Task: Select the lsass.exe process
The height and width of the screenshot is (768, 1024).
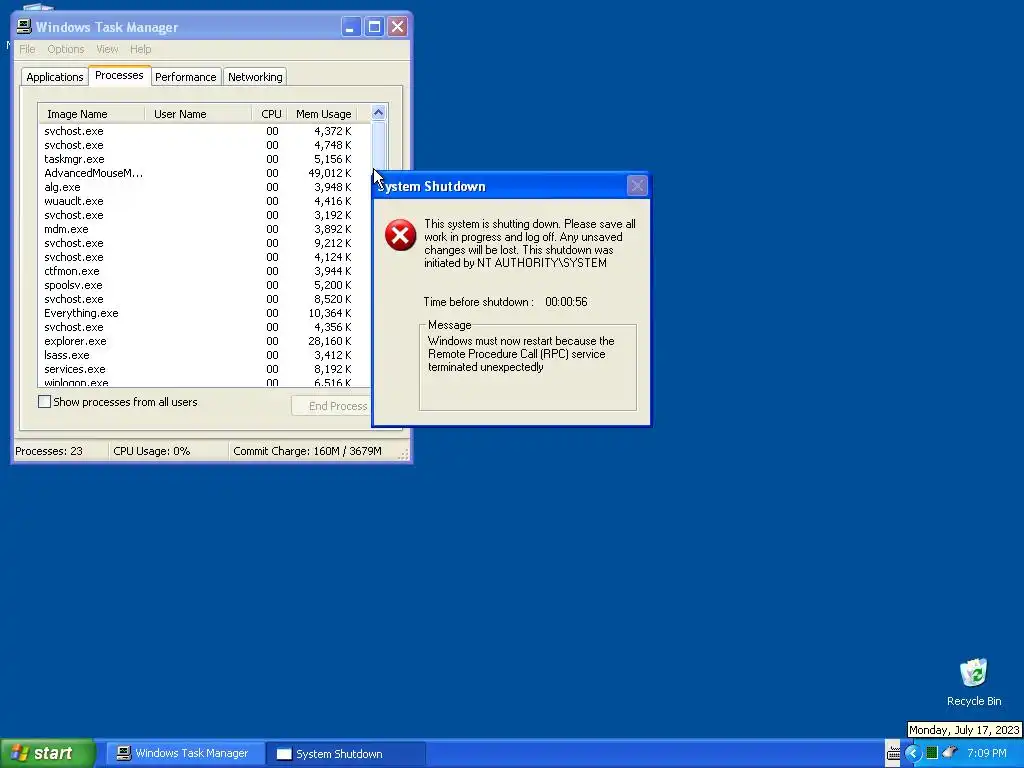Action: point(204,355)
